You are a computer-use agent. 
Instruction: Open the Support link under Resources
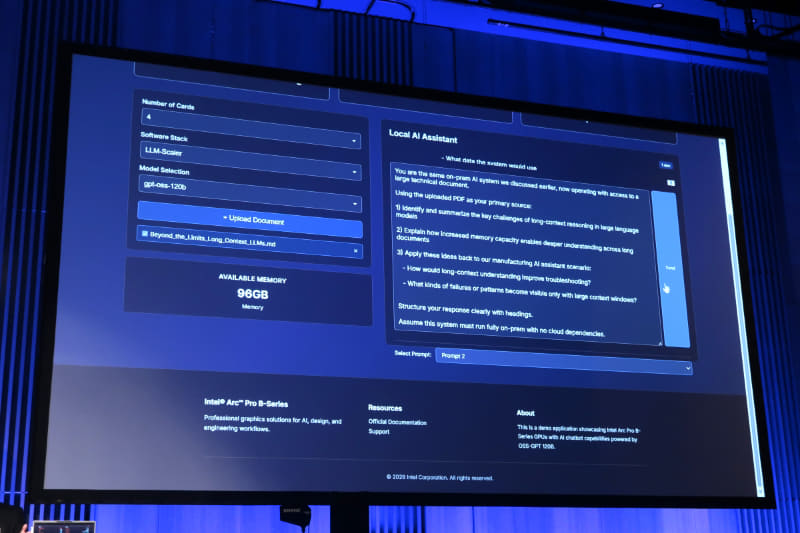point(379,432)
